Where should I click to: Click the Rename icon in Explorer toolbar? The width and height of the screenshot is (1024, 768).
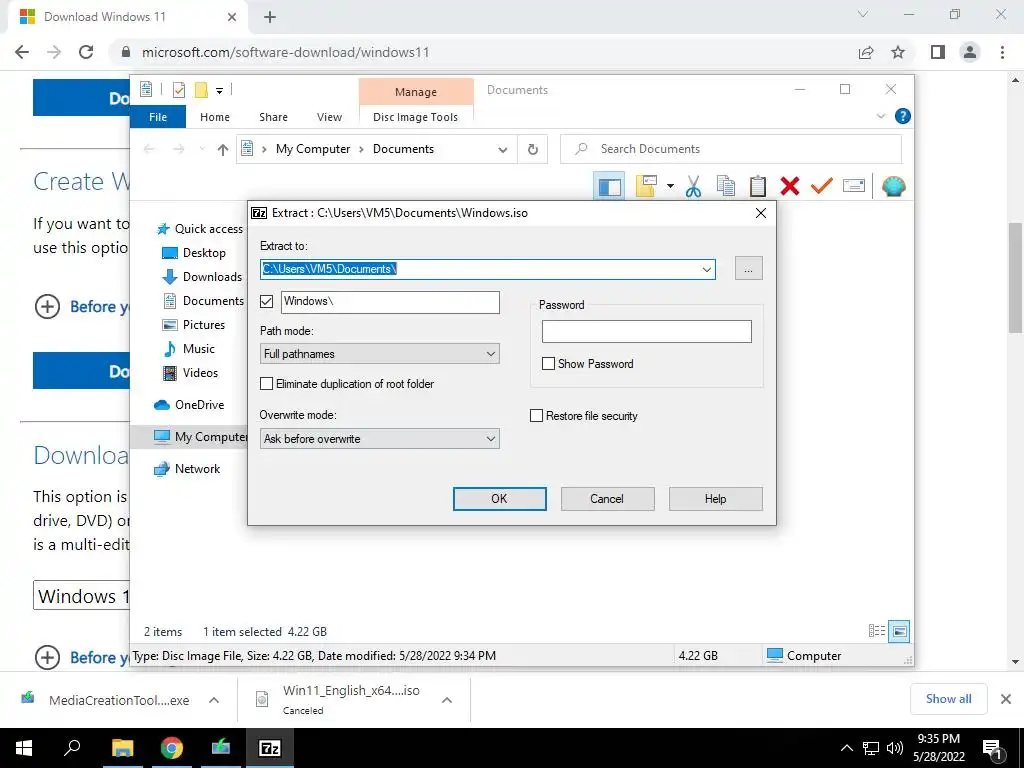tap(854, 186)
